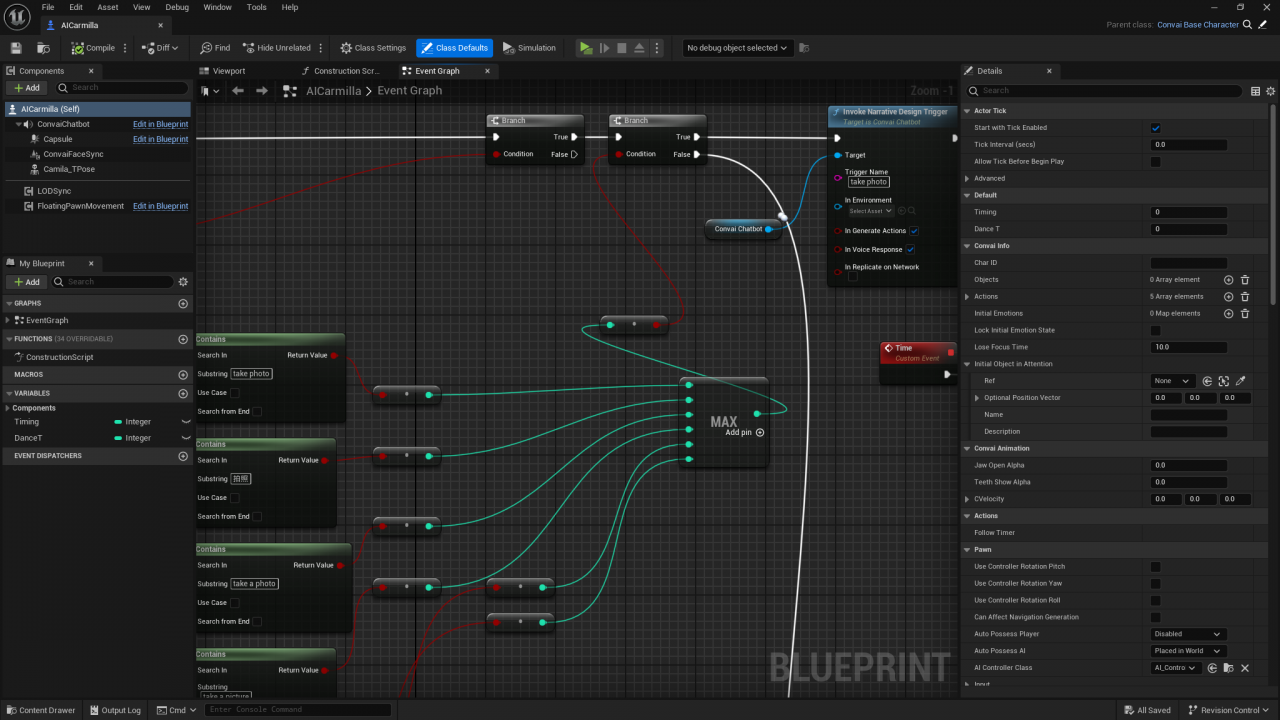Switch to the Viewport tab
This screenshot has width=1280, height=720.
coord(229,71)
